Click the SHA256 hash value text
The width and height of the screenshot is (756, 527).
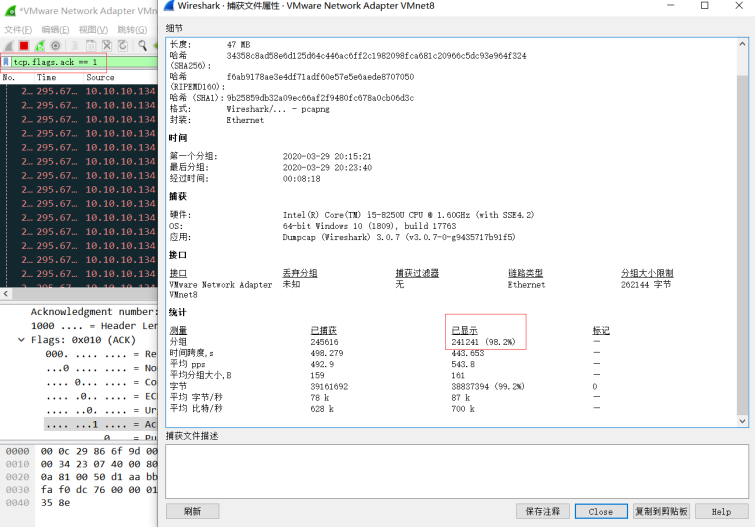(377, 56)
